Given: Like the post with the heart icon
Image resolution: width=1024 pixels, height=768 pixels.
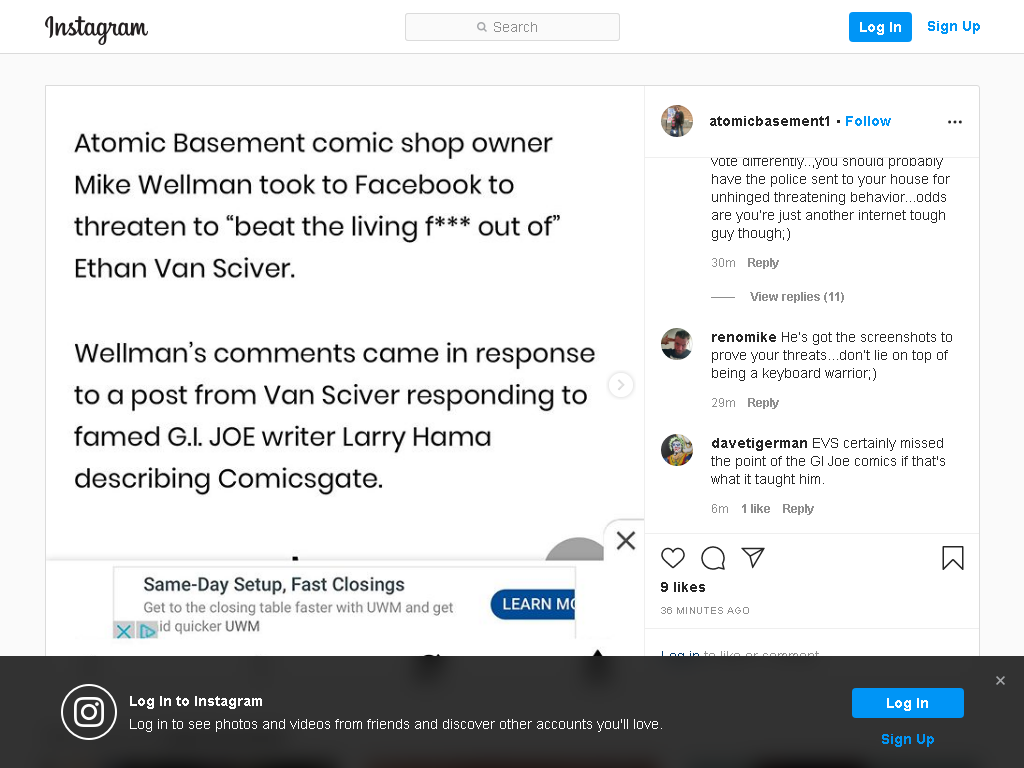Looking at the screenshot, I should pos(673,558).
